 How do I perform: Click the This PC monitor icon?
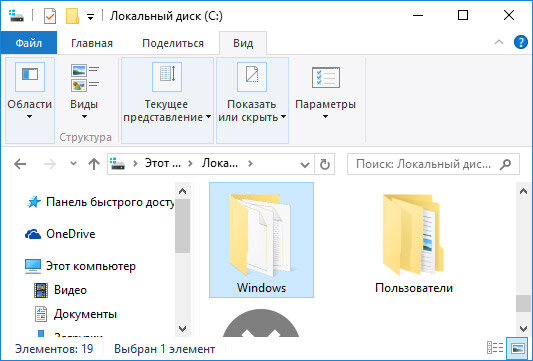pos(33,266)
